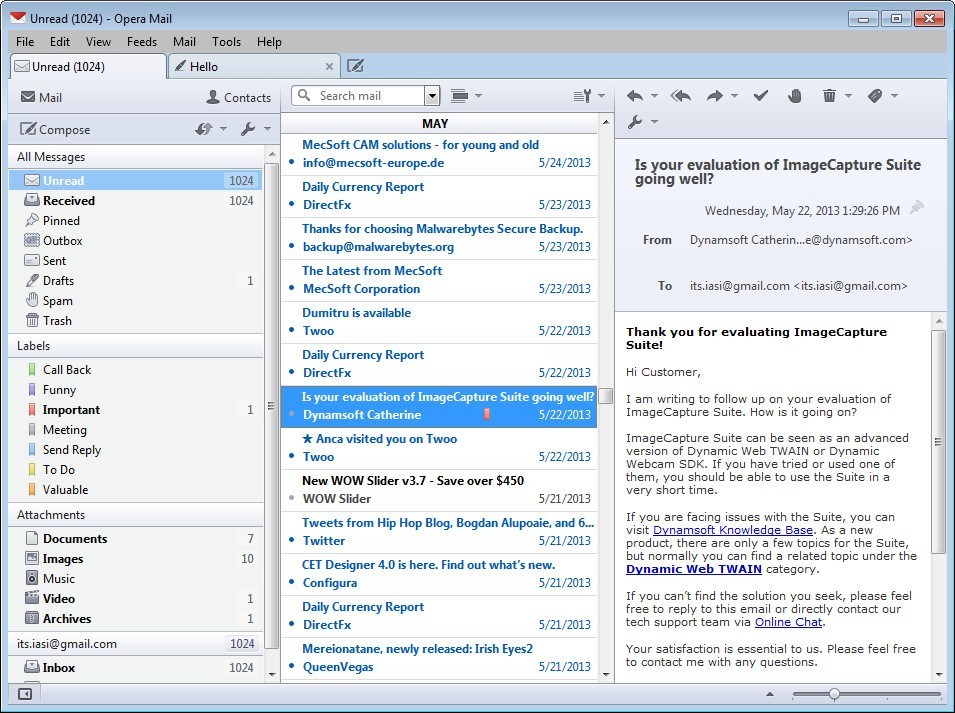955x713 pixels.
Task: Click the check/send mail sync icon
Action: pyautogui.click(x=203, y=129)
